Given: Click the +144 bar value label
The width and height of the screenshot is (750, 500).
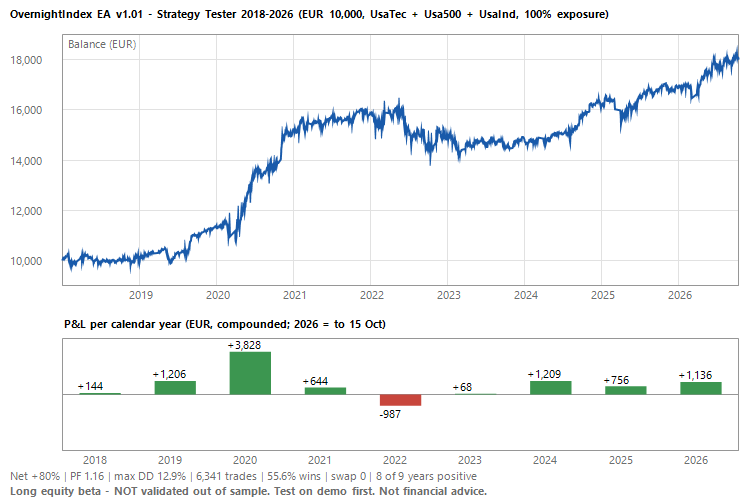Looking at the screenshot, I should tap(90, 386).
